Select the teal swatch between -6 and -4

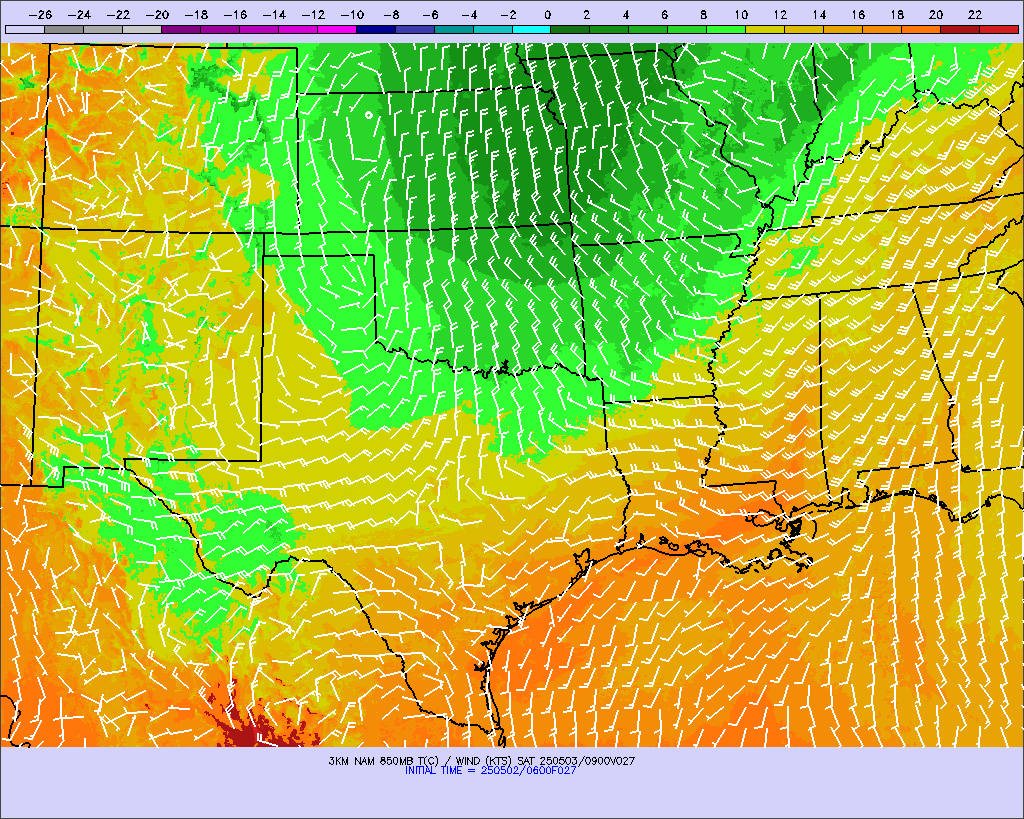pyautogui.click(x=454, y=29)
